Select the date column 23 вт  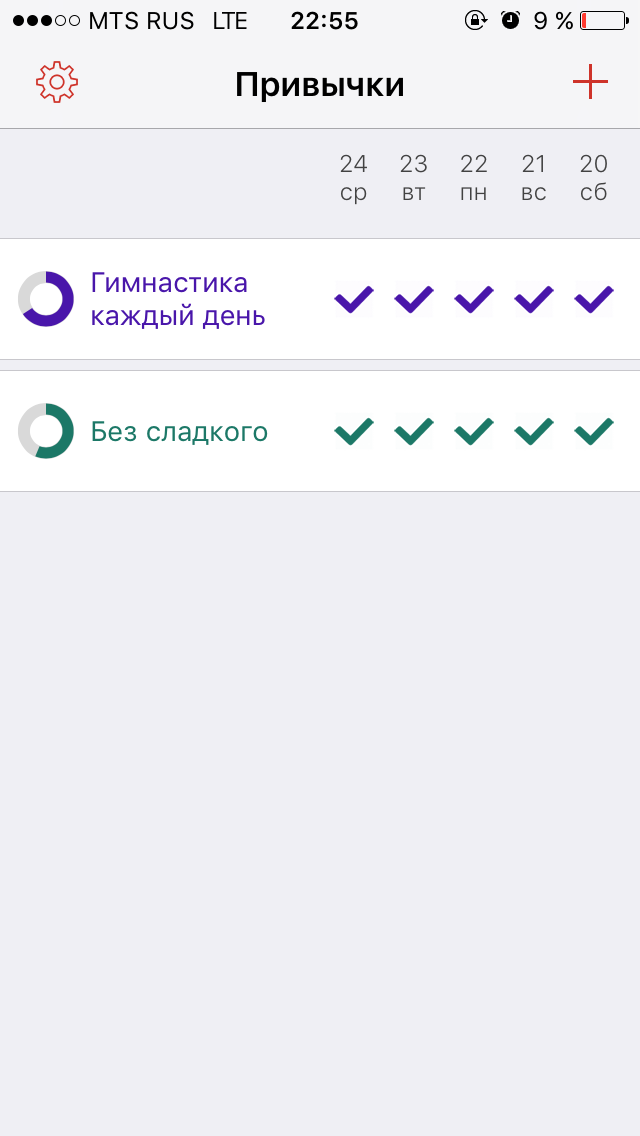[413, 178]
